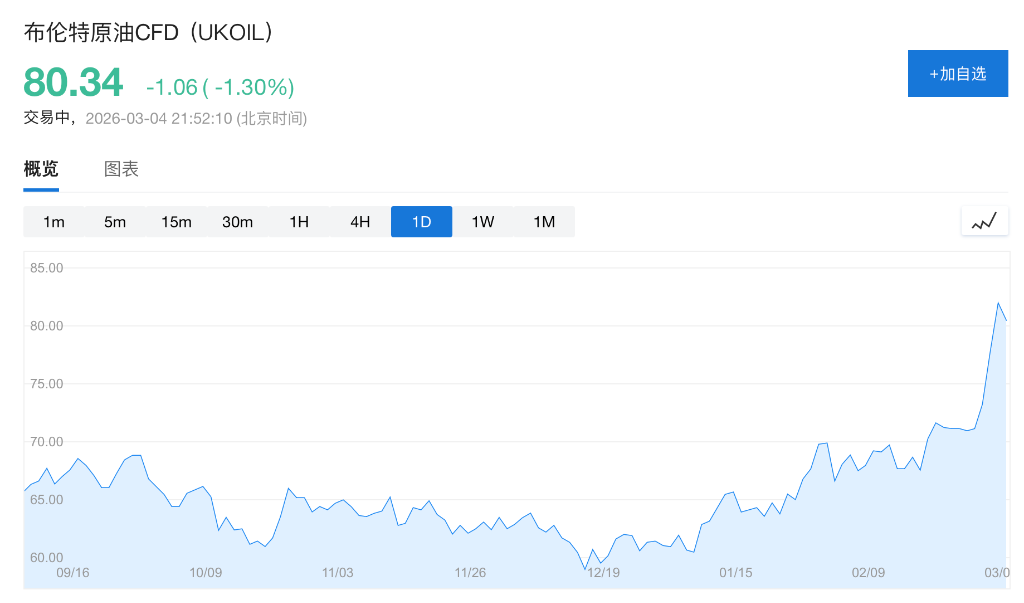Select the 1m timeframe
This screenshot has width=1024, height=603.
54,222
